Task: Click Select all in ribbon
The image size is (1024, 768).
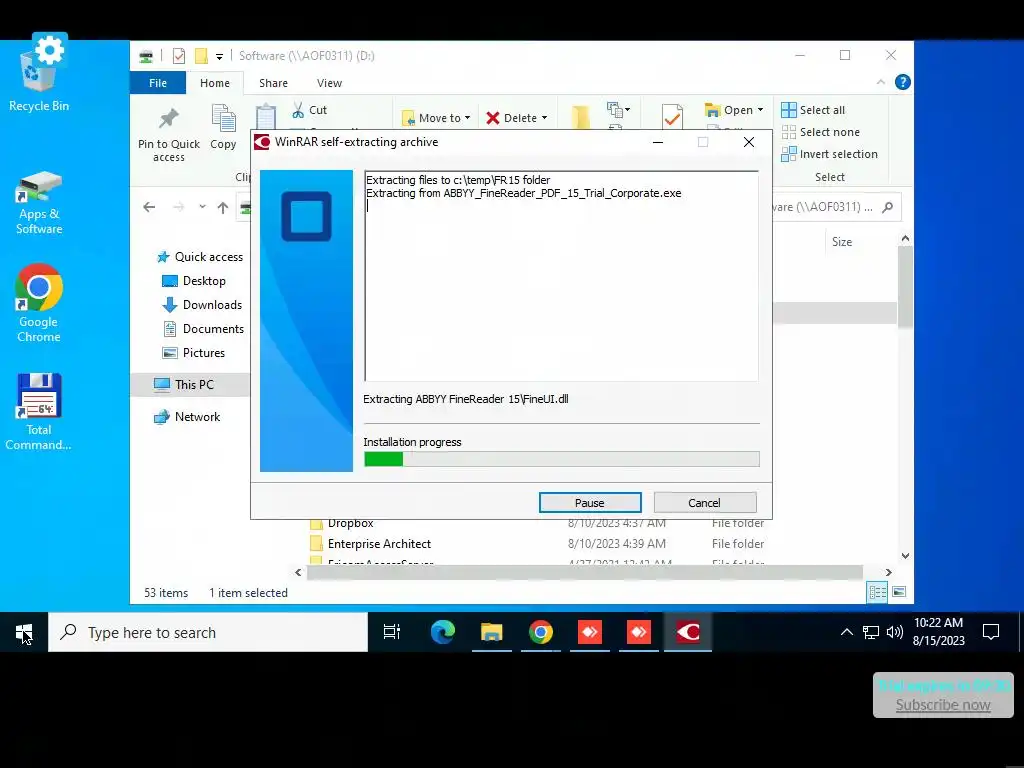Action: pos(813,110)
